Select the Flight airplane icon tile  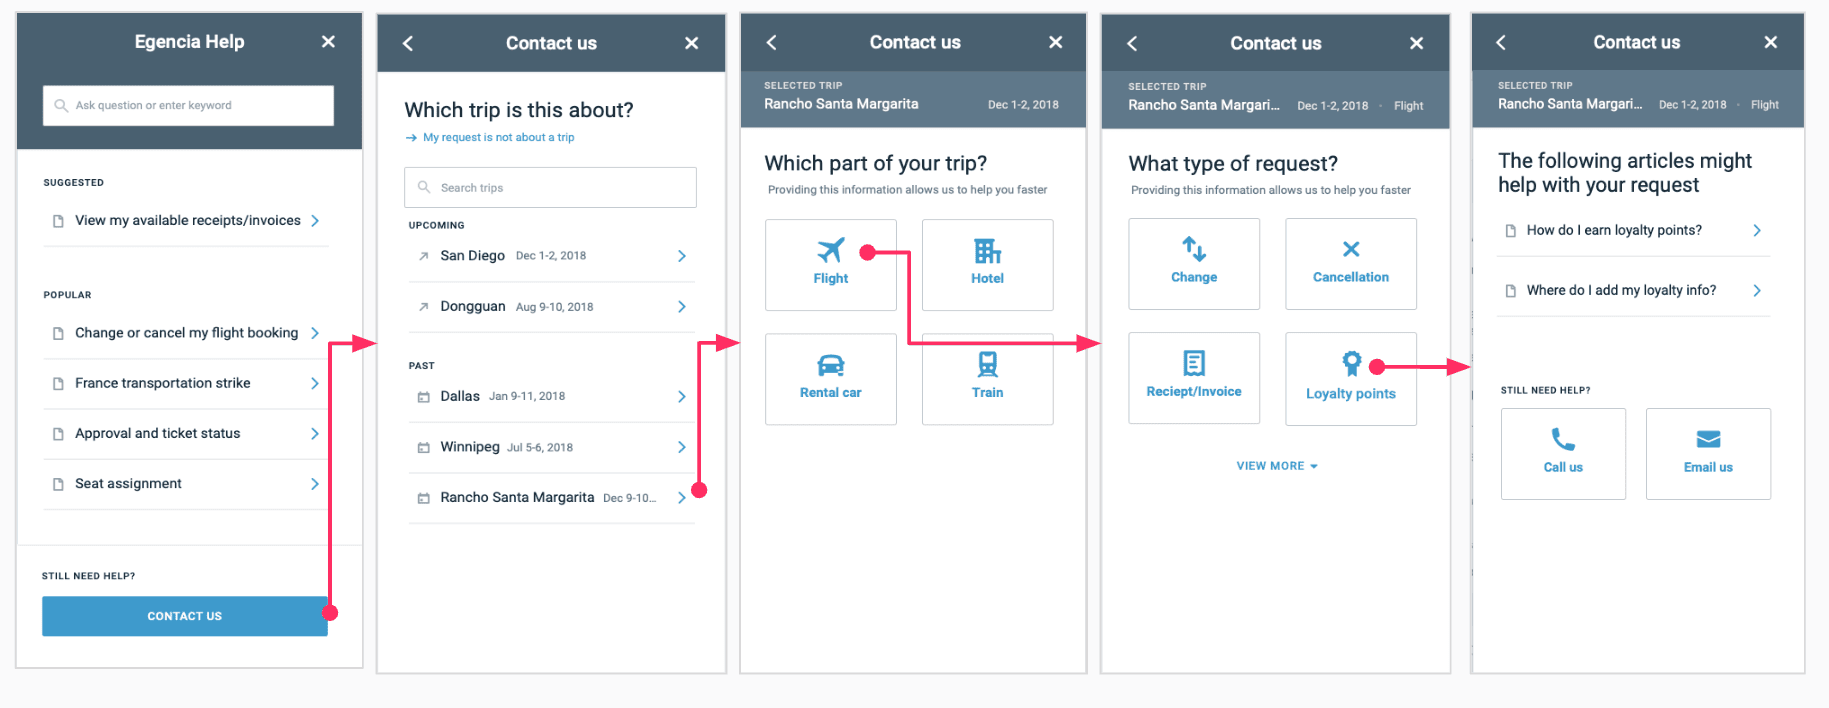click(830, 265)
